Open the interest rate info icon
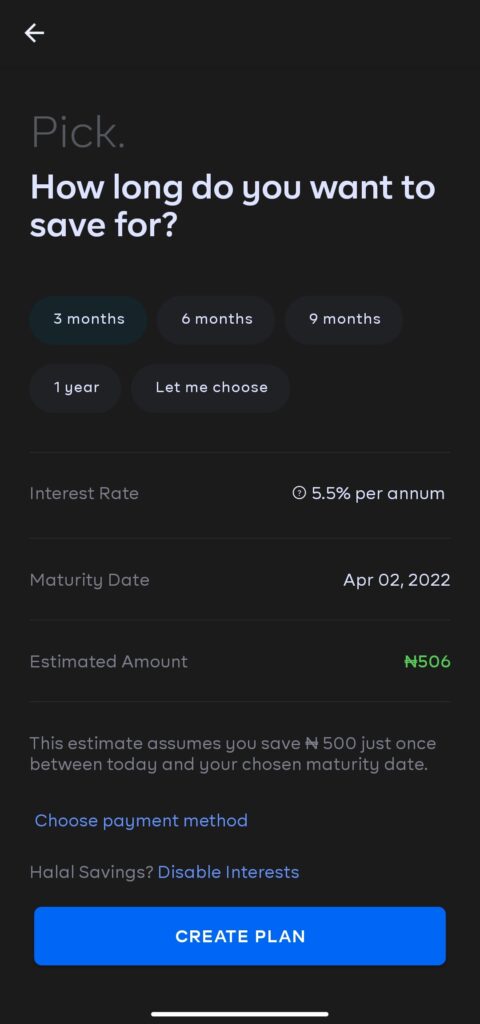The image size is (480, 1024). tap(299, 494)
